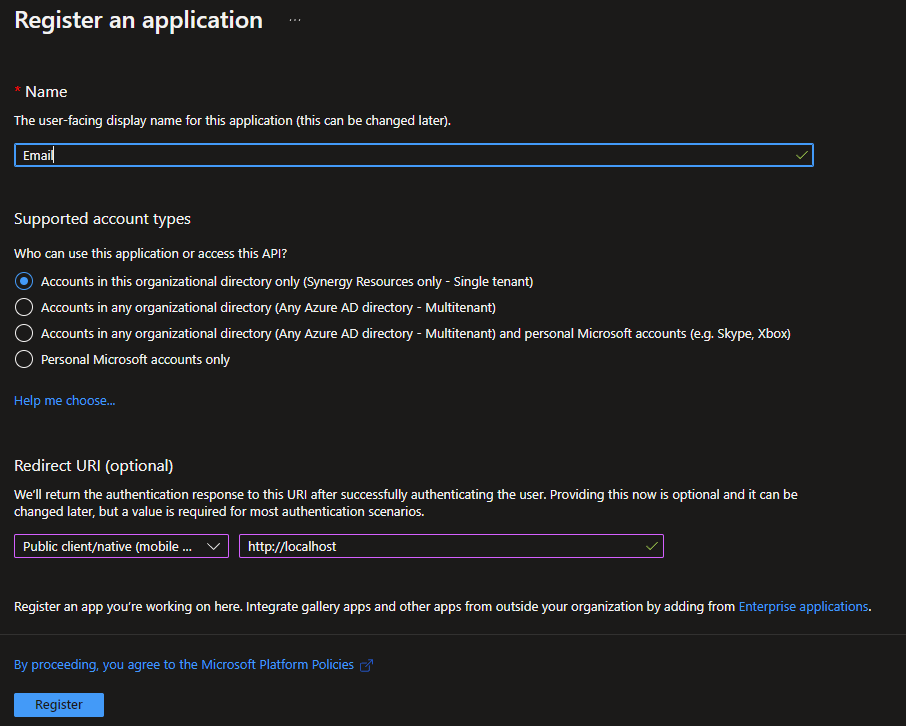Screen dimensions: 906x726
Task: Open the ellipsis menu beside the page title
Action: point(295,20)
